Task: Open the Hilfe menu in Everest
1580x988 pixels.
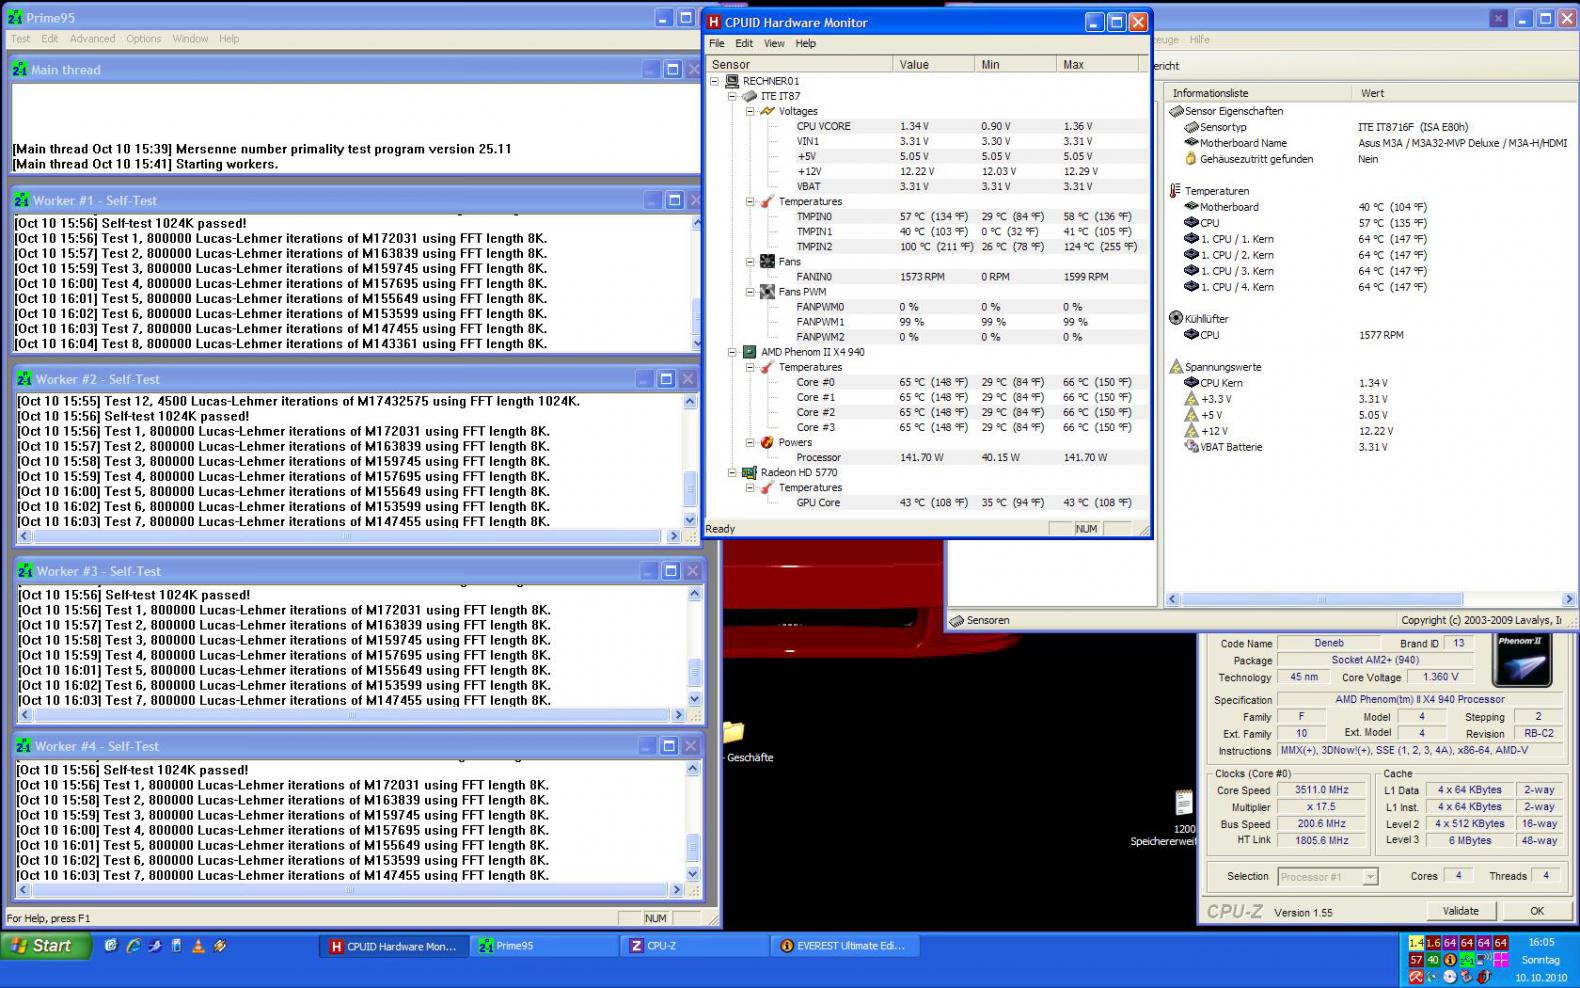Action: [1200, 40]
